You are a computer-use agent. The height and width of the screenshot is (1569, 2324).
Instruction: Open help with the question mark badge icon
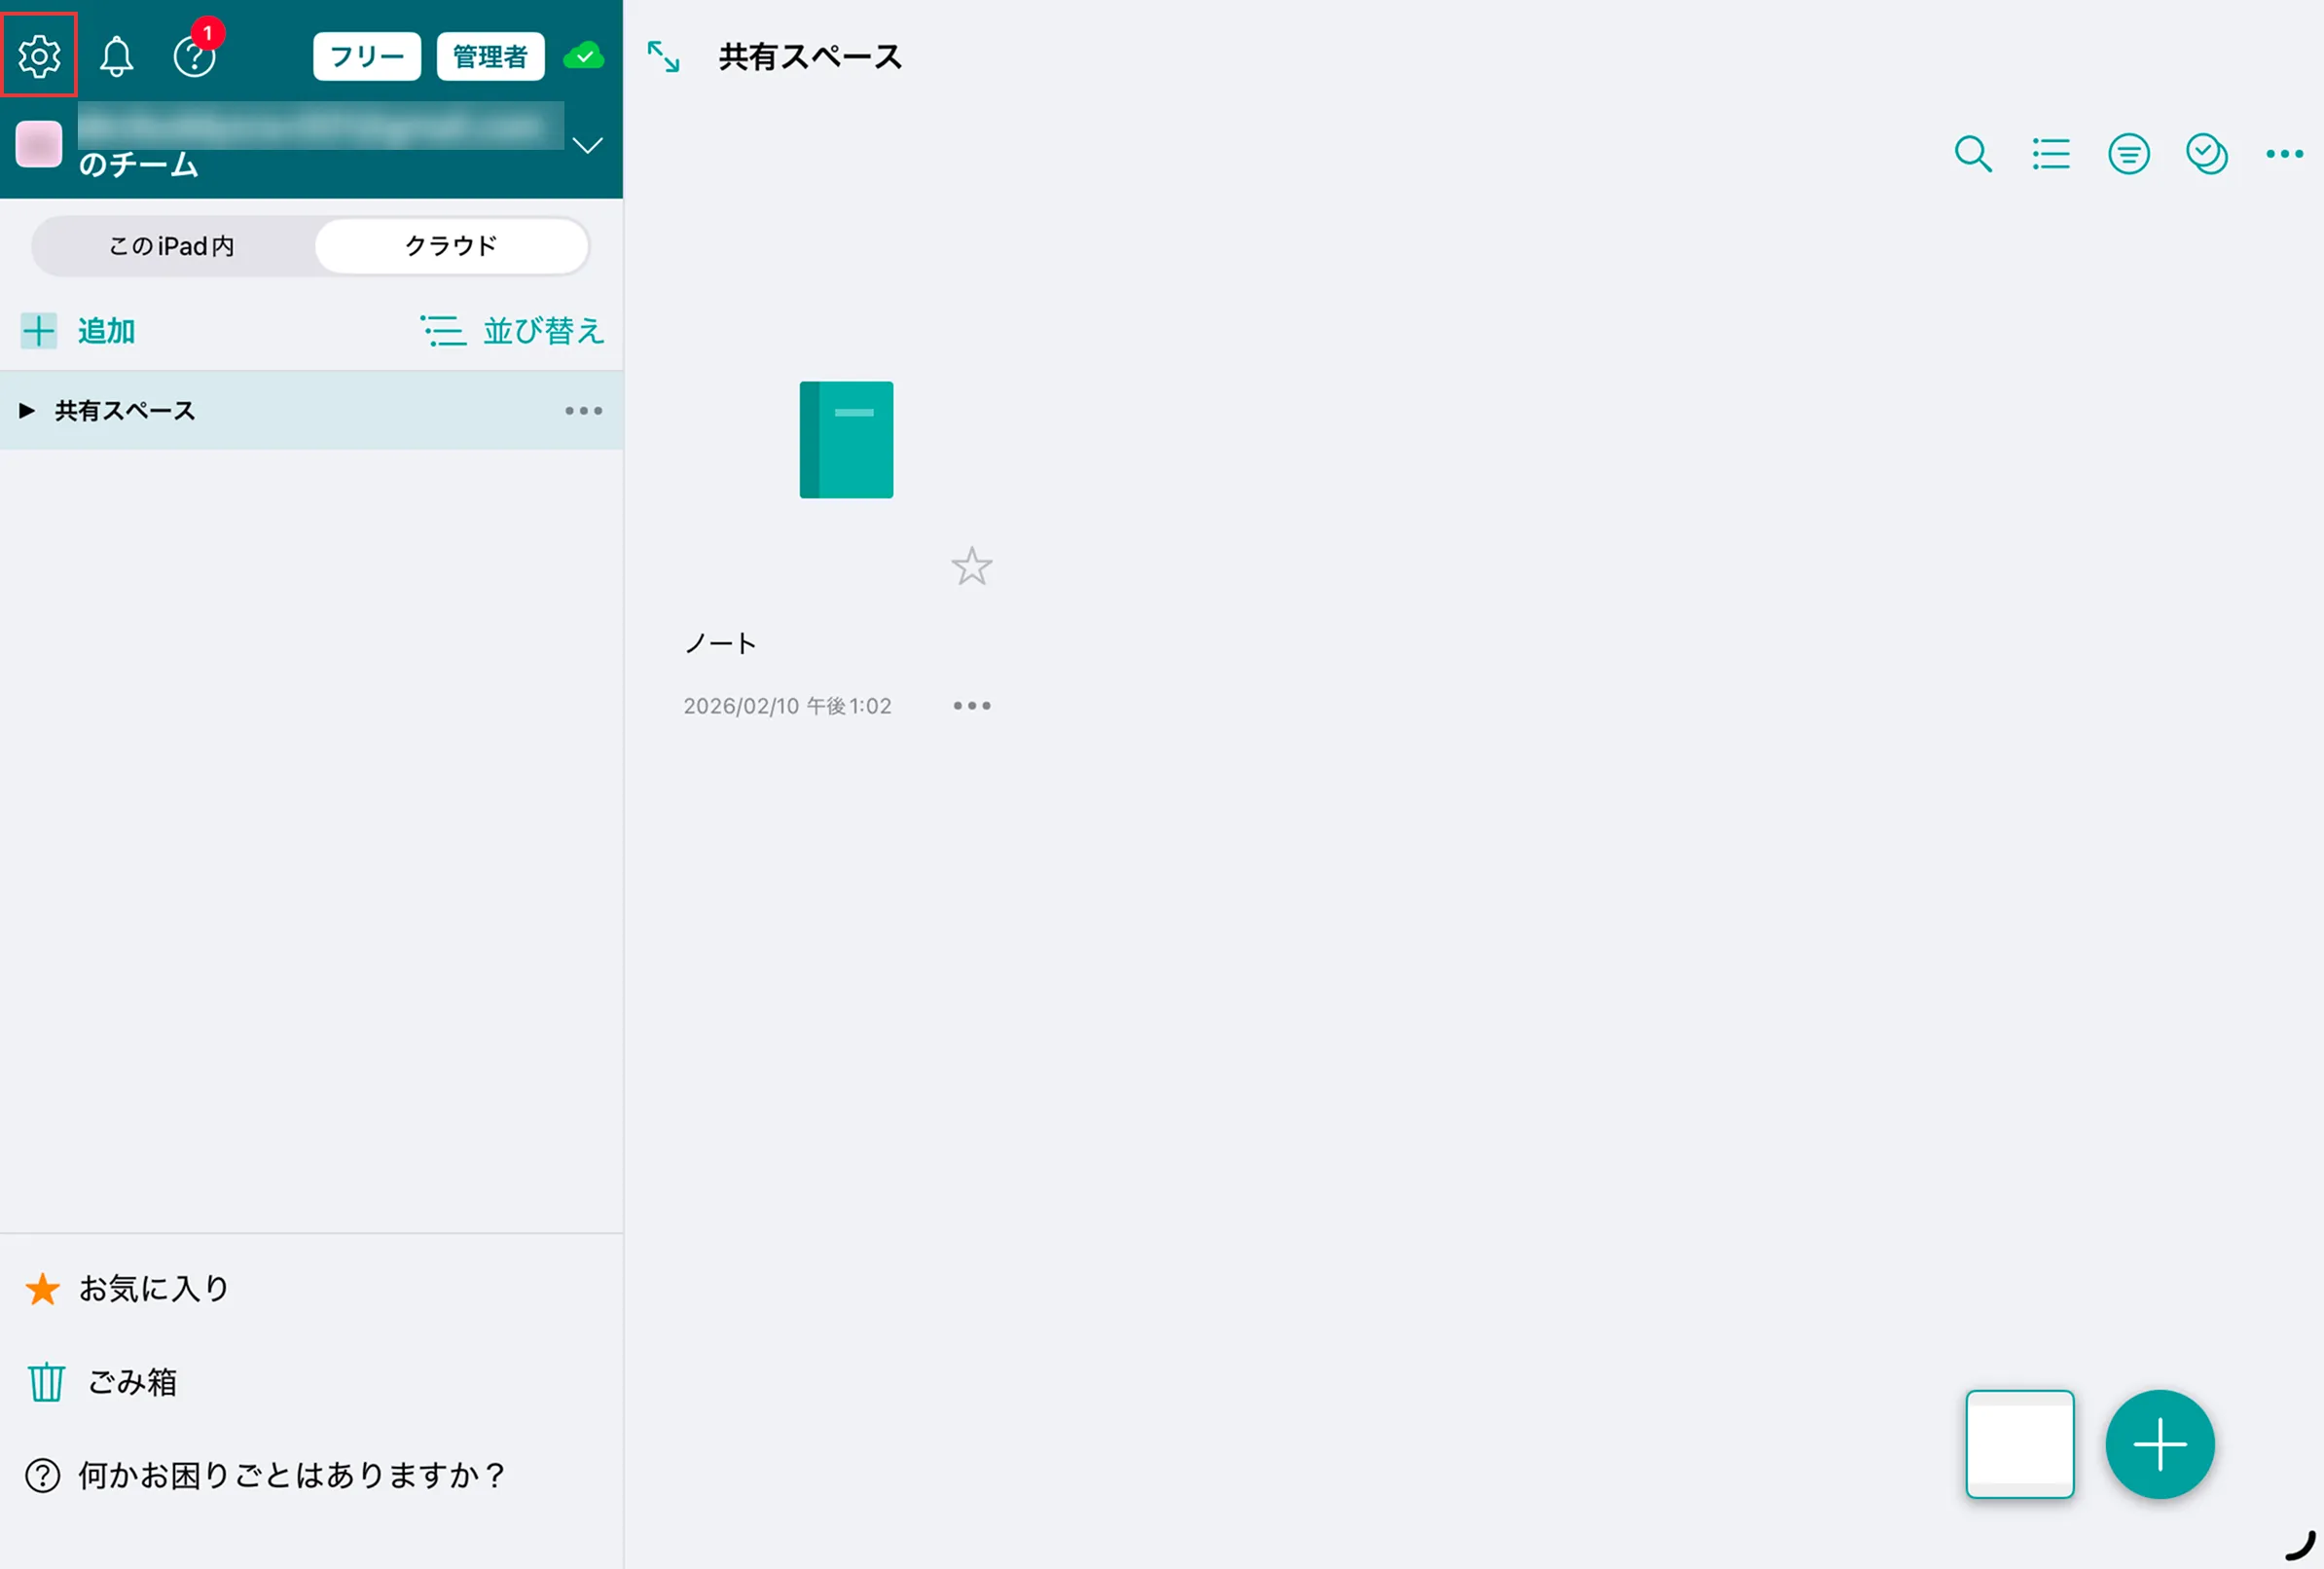(196, 57)
